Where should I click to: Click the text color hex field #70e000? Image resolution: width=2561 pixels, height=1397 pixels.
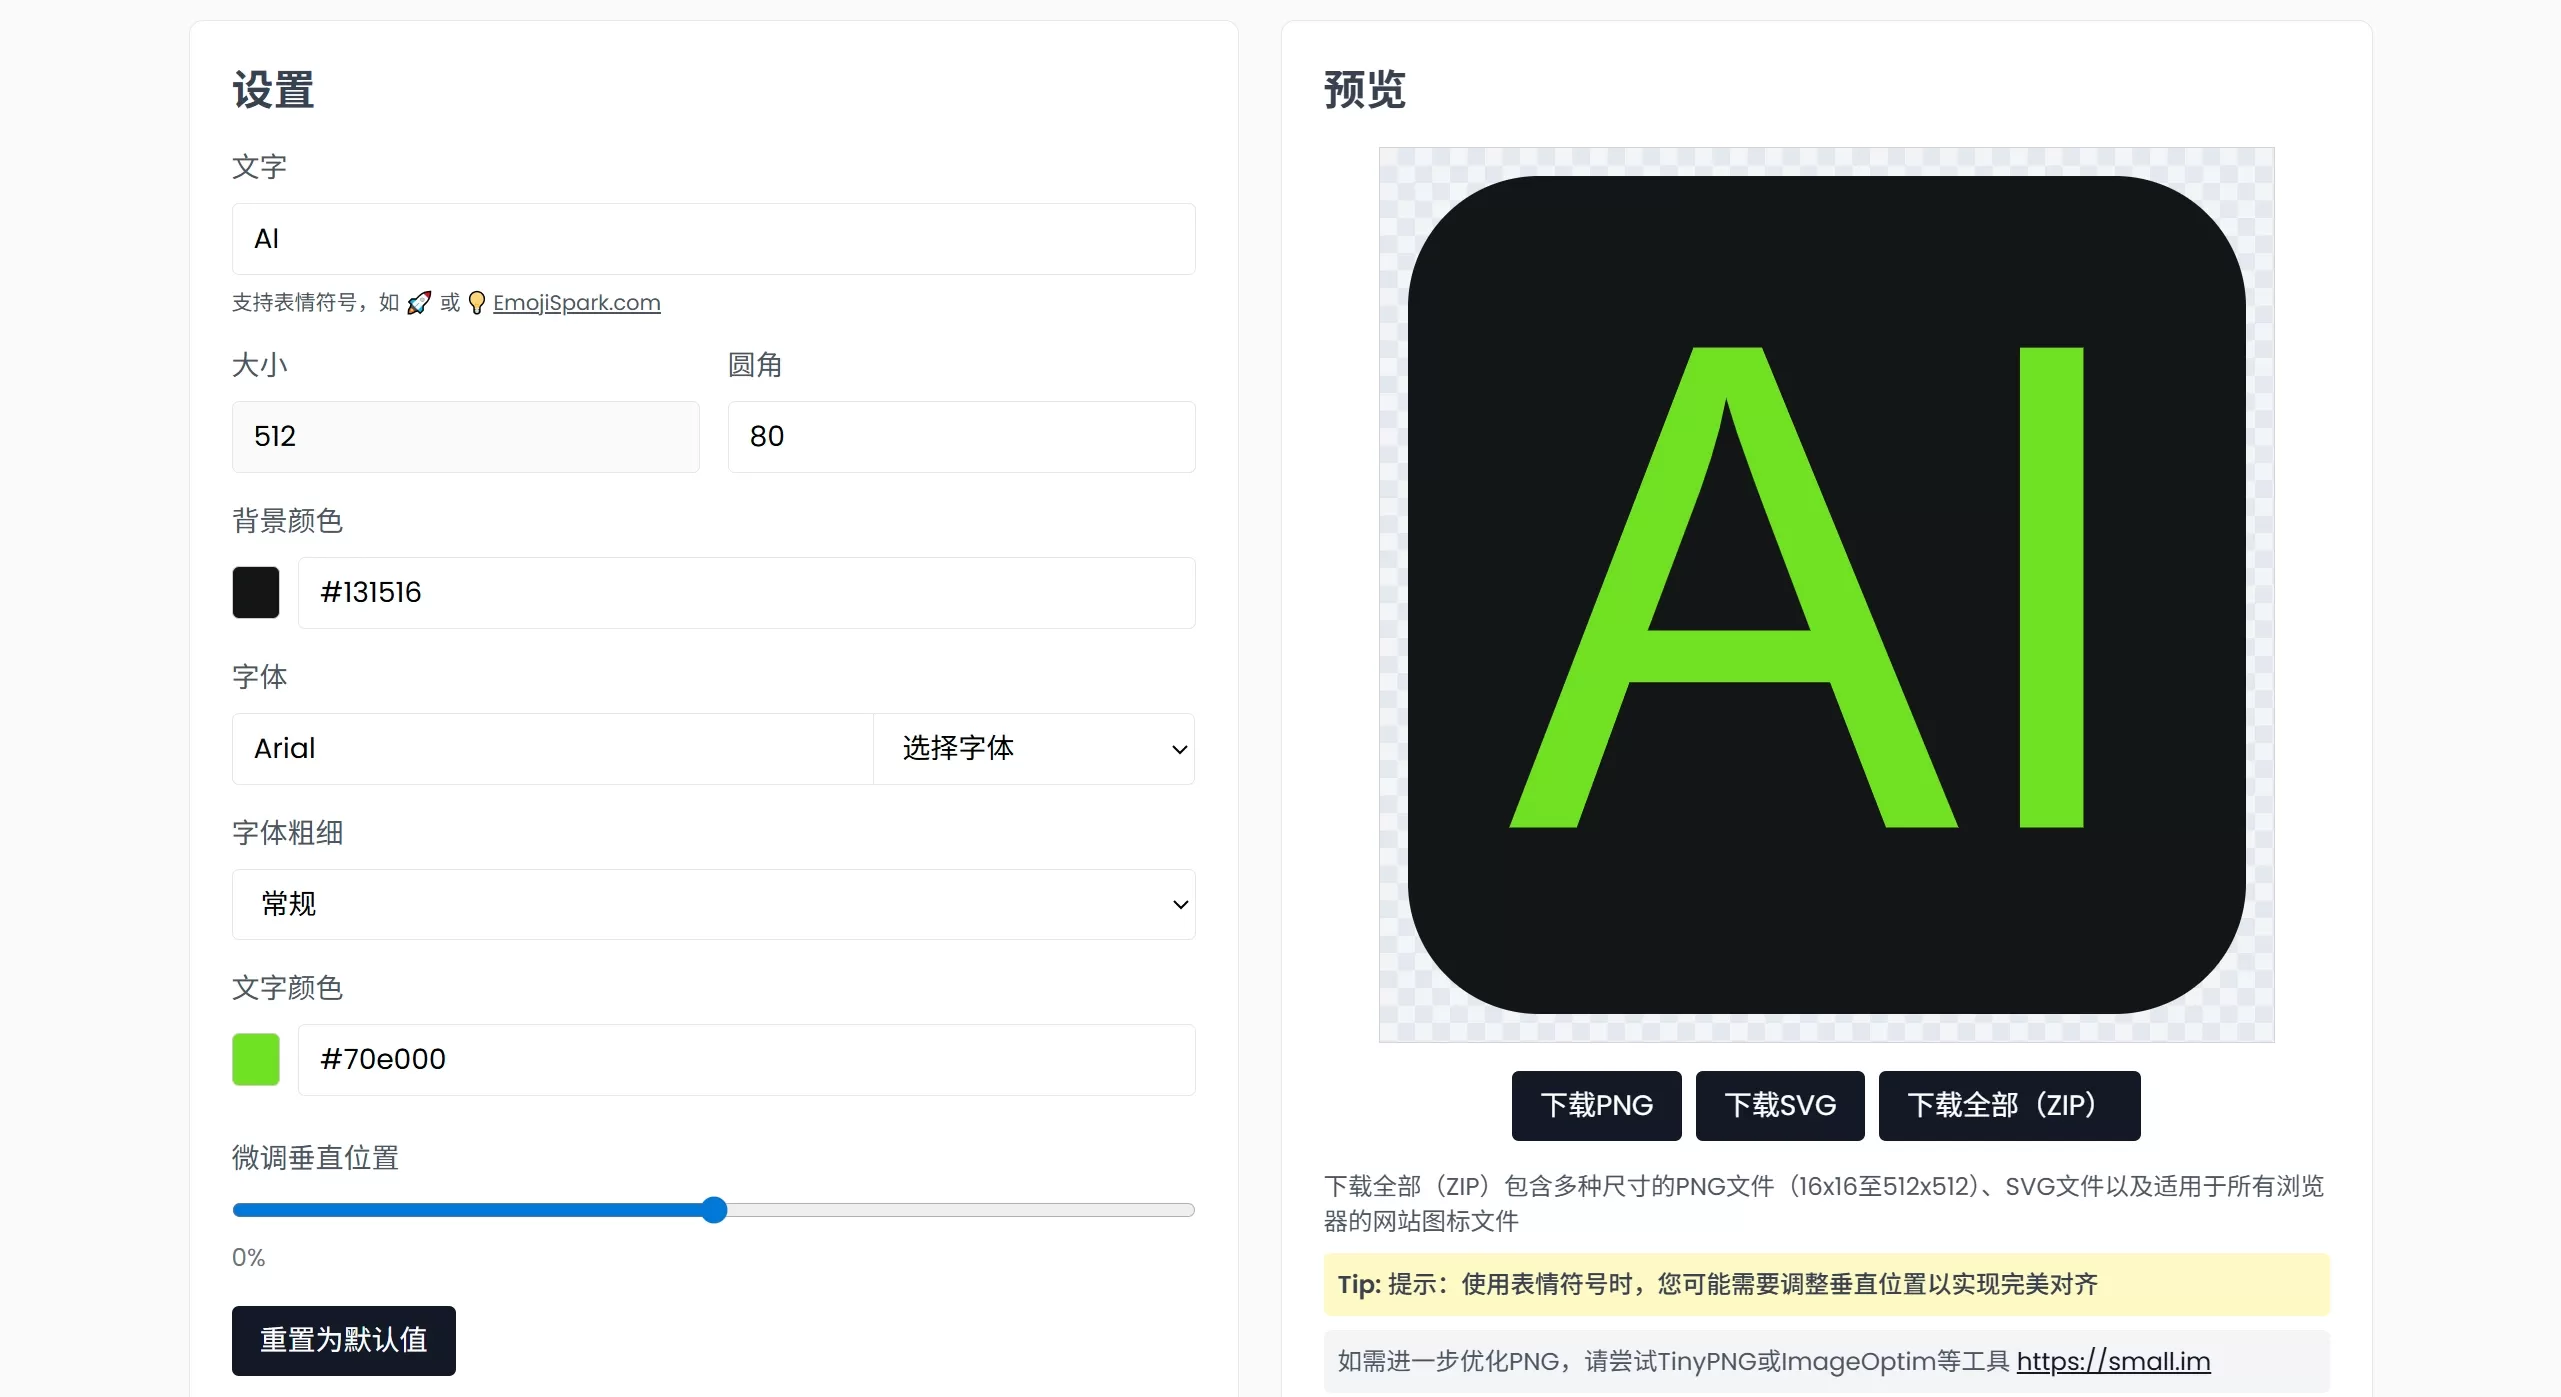click(x=746, y=1059)
